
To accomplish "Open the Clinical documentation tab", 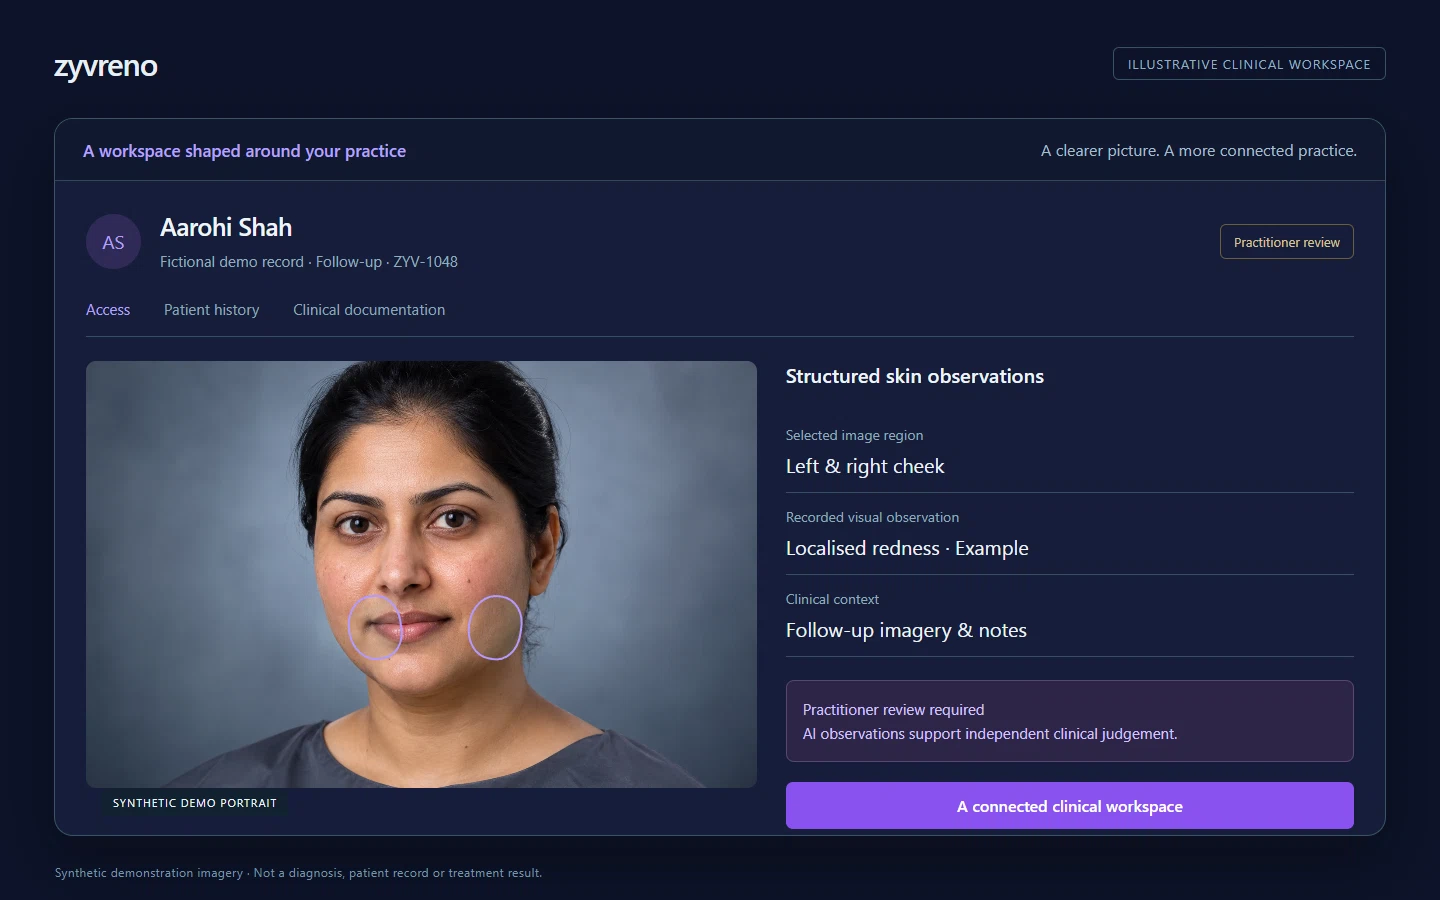I will pyautogui.click(x=369, y=310).
